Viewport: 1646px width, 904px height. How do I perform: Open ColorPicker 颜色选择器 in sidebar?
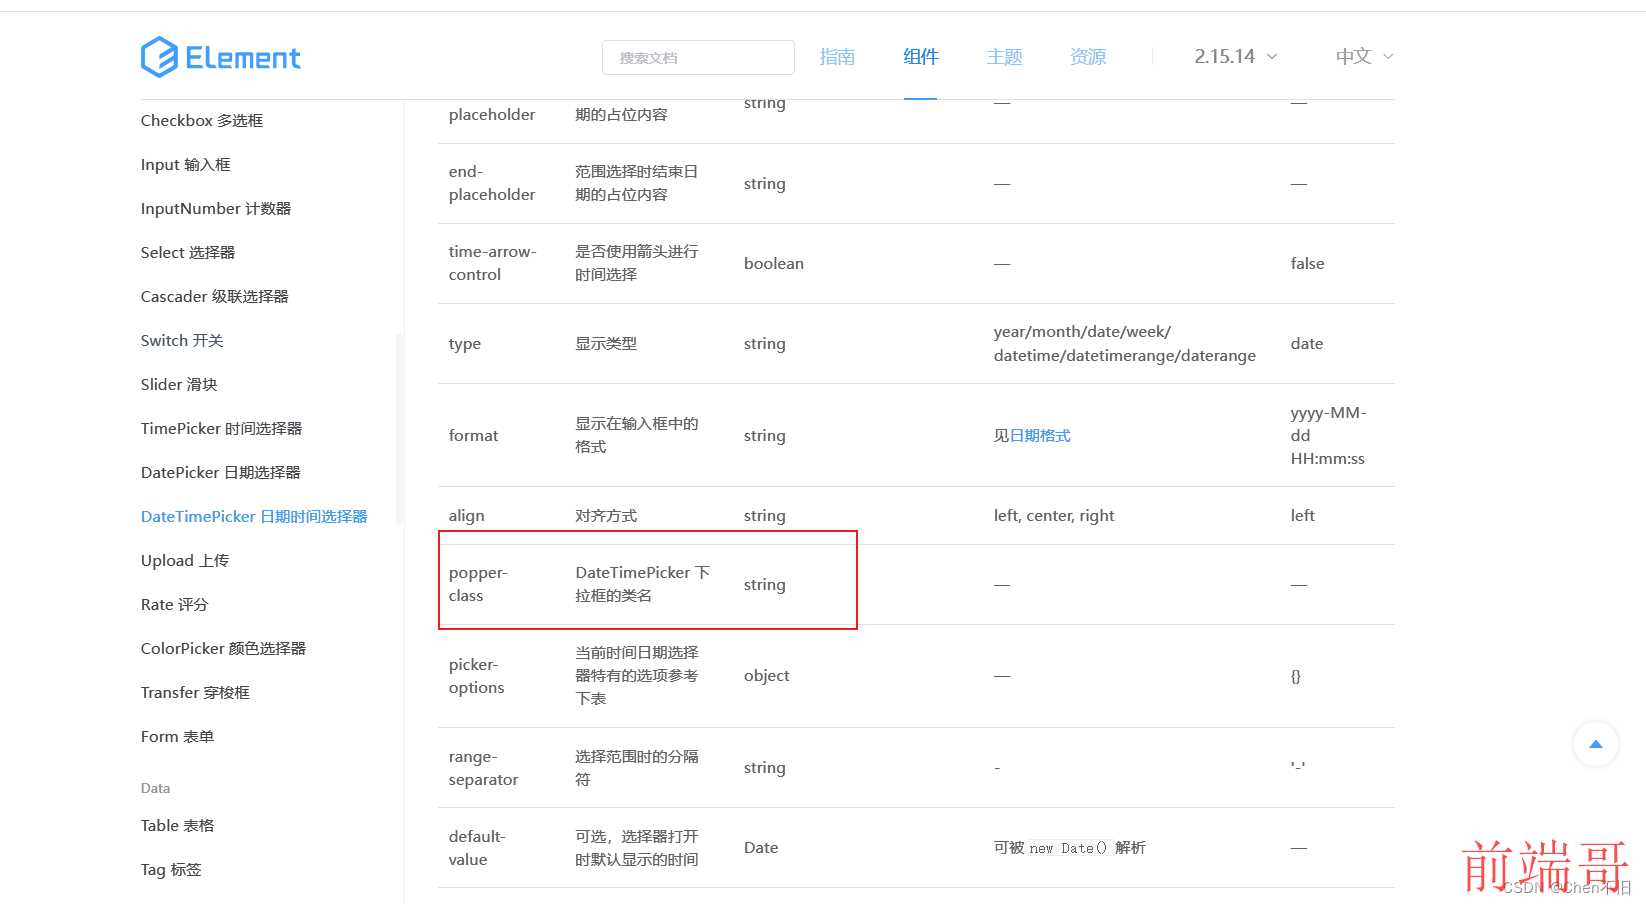(223, 648)
